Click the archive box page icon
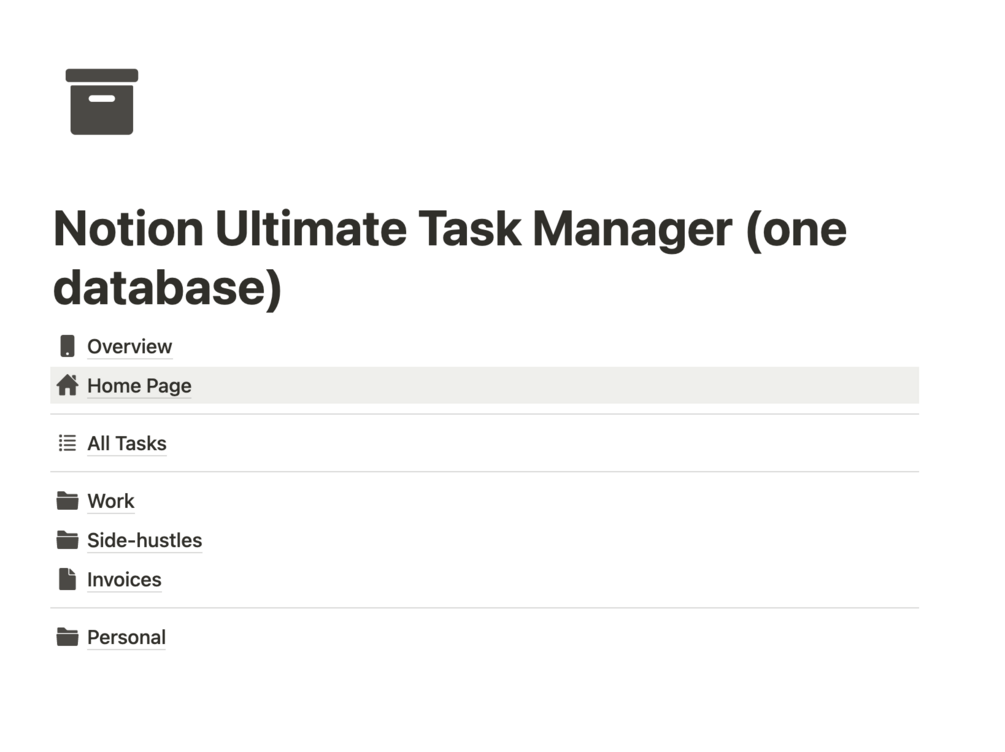 (101, 101)
